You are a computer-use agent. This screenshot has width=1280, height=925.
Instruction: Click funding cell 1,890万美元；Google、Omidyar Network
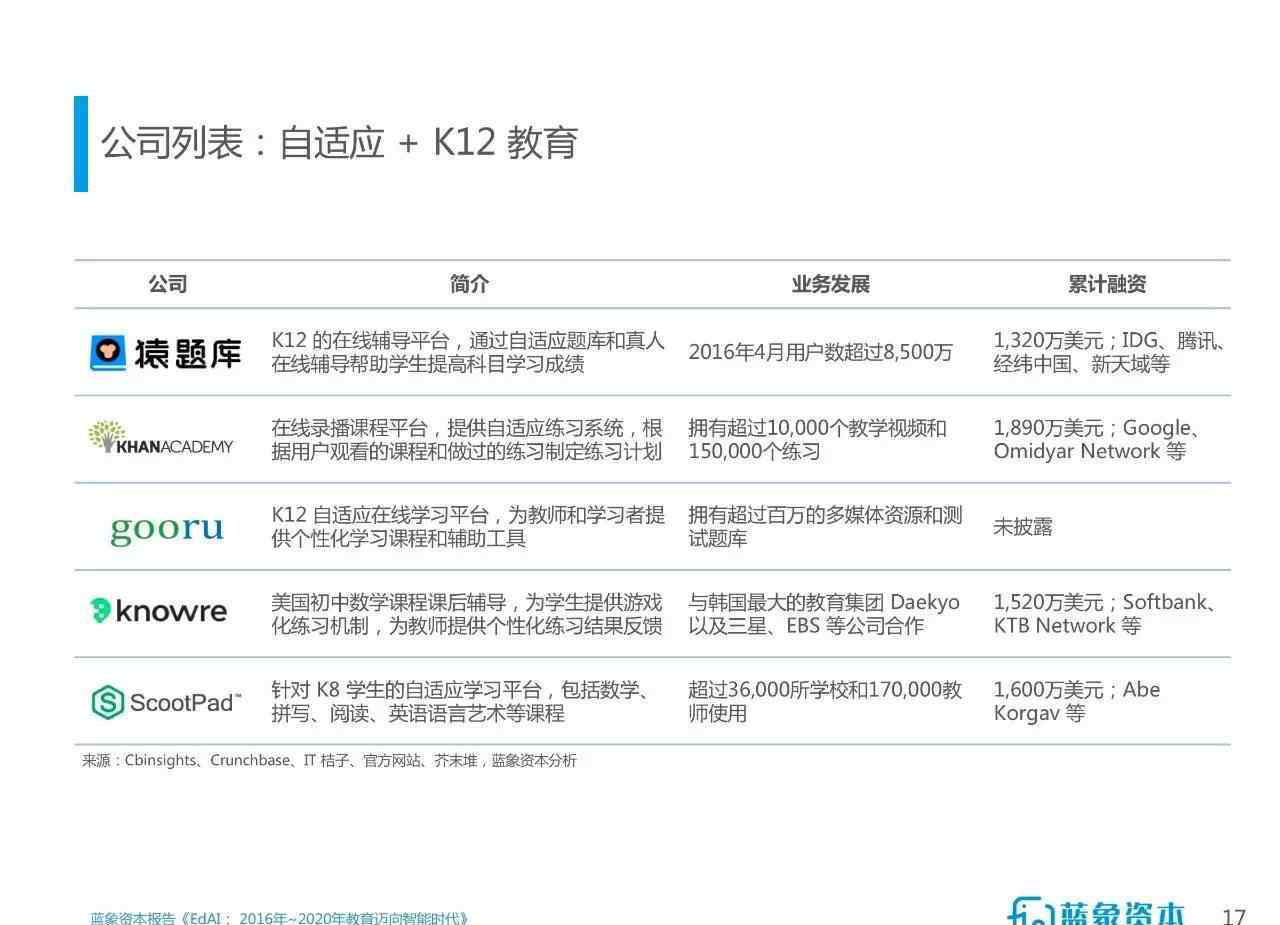coord(1097,440)
